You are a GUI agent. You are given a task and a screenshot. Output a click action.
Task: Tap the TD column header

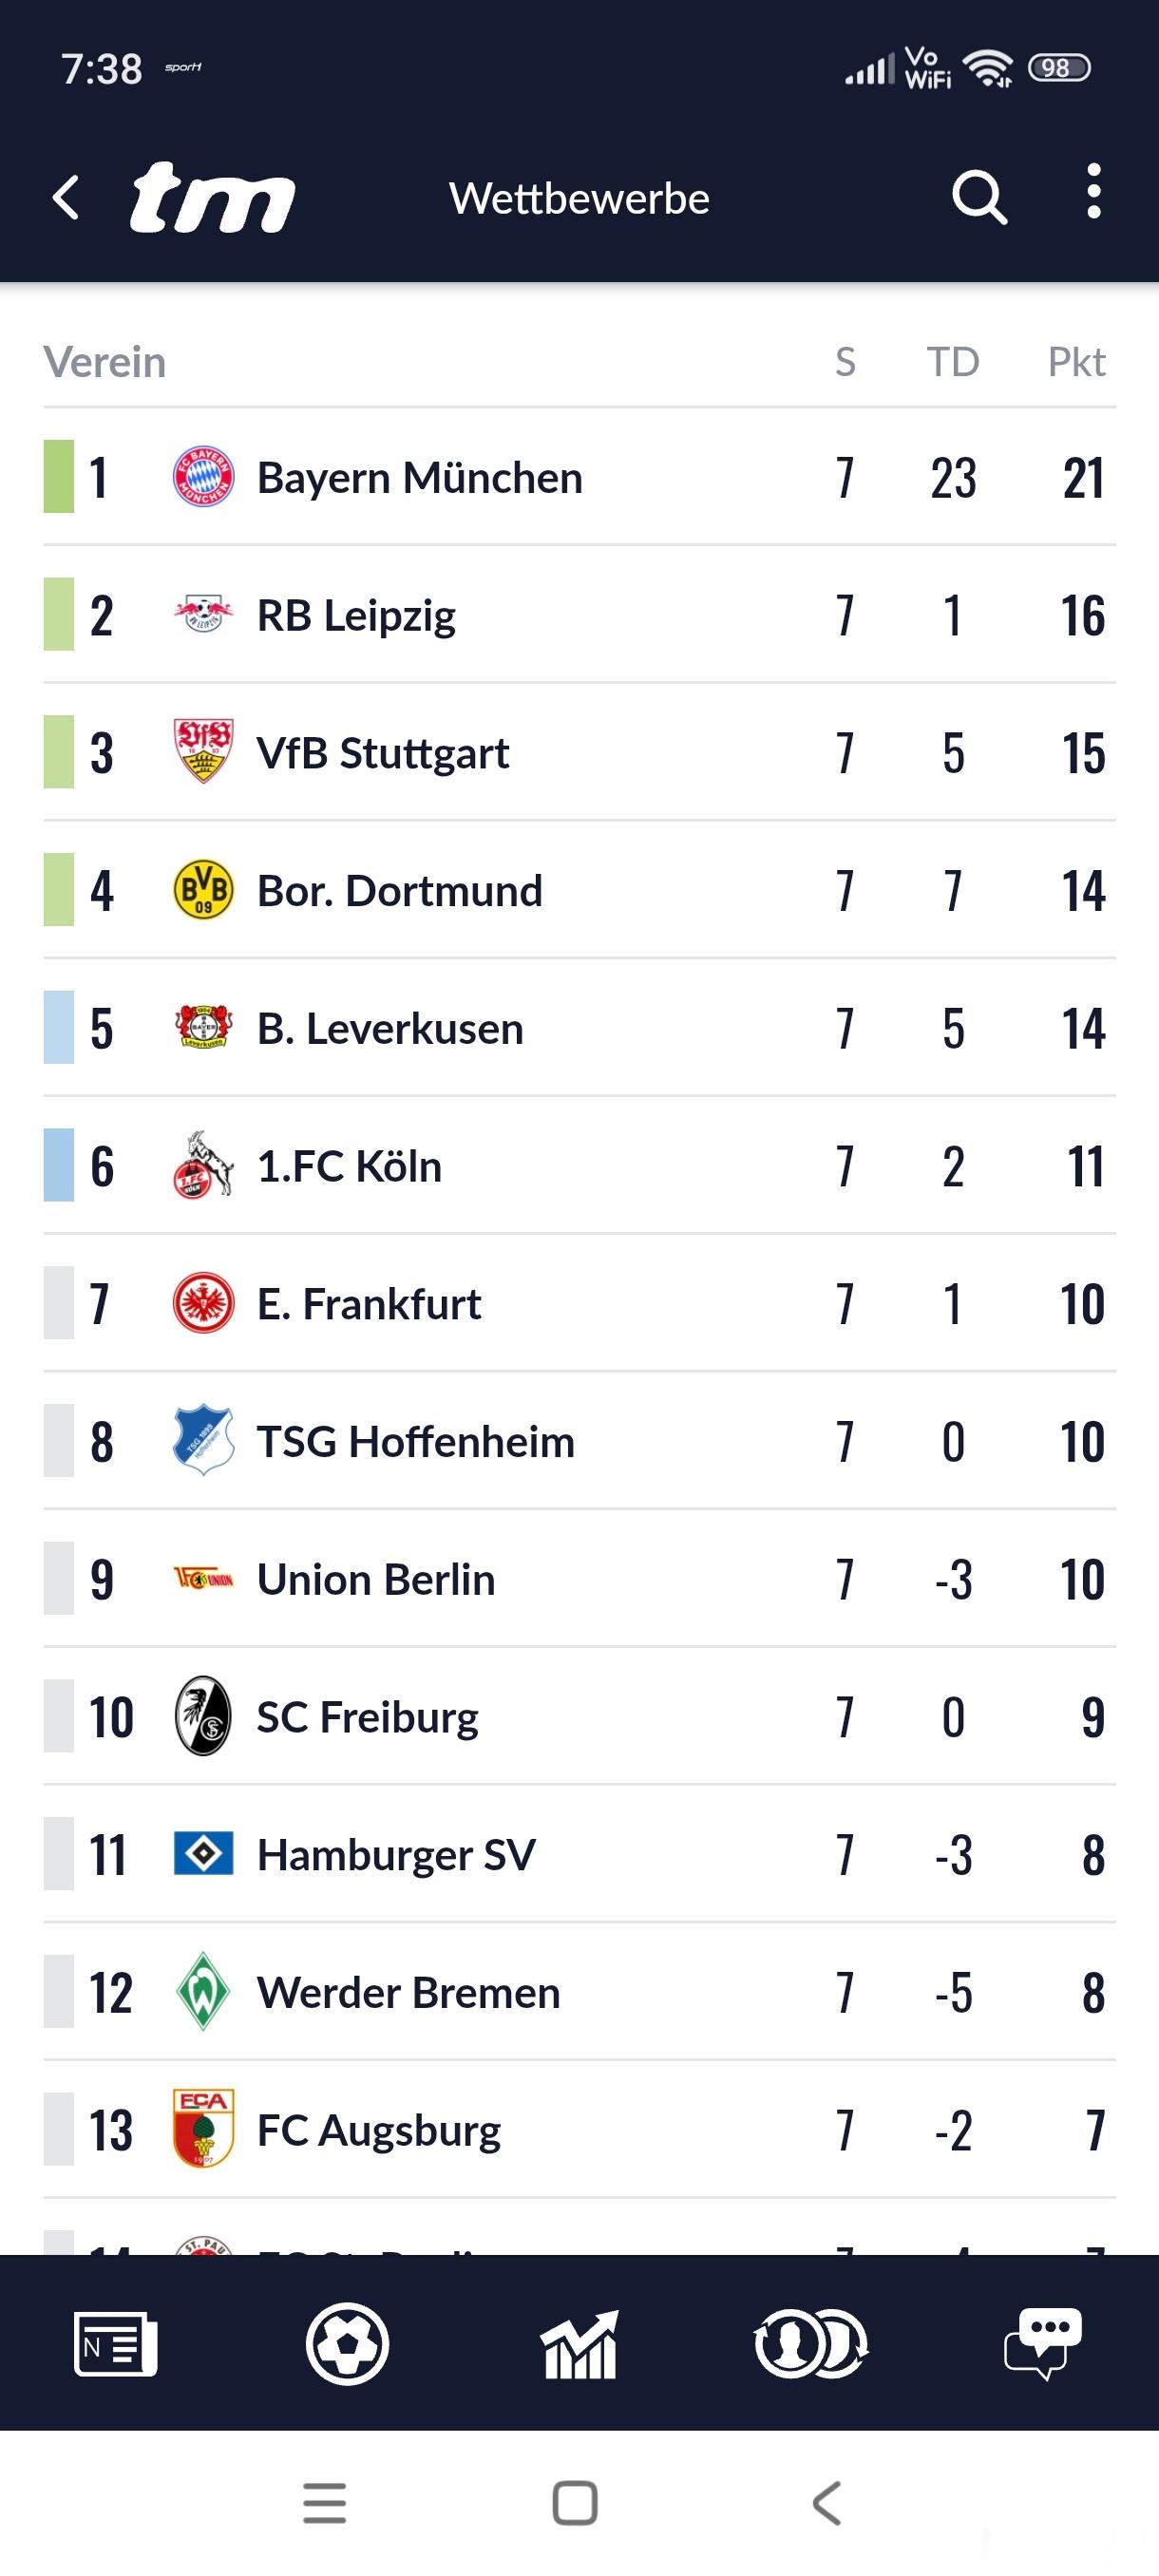tap(952, 362)
